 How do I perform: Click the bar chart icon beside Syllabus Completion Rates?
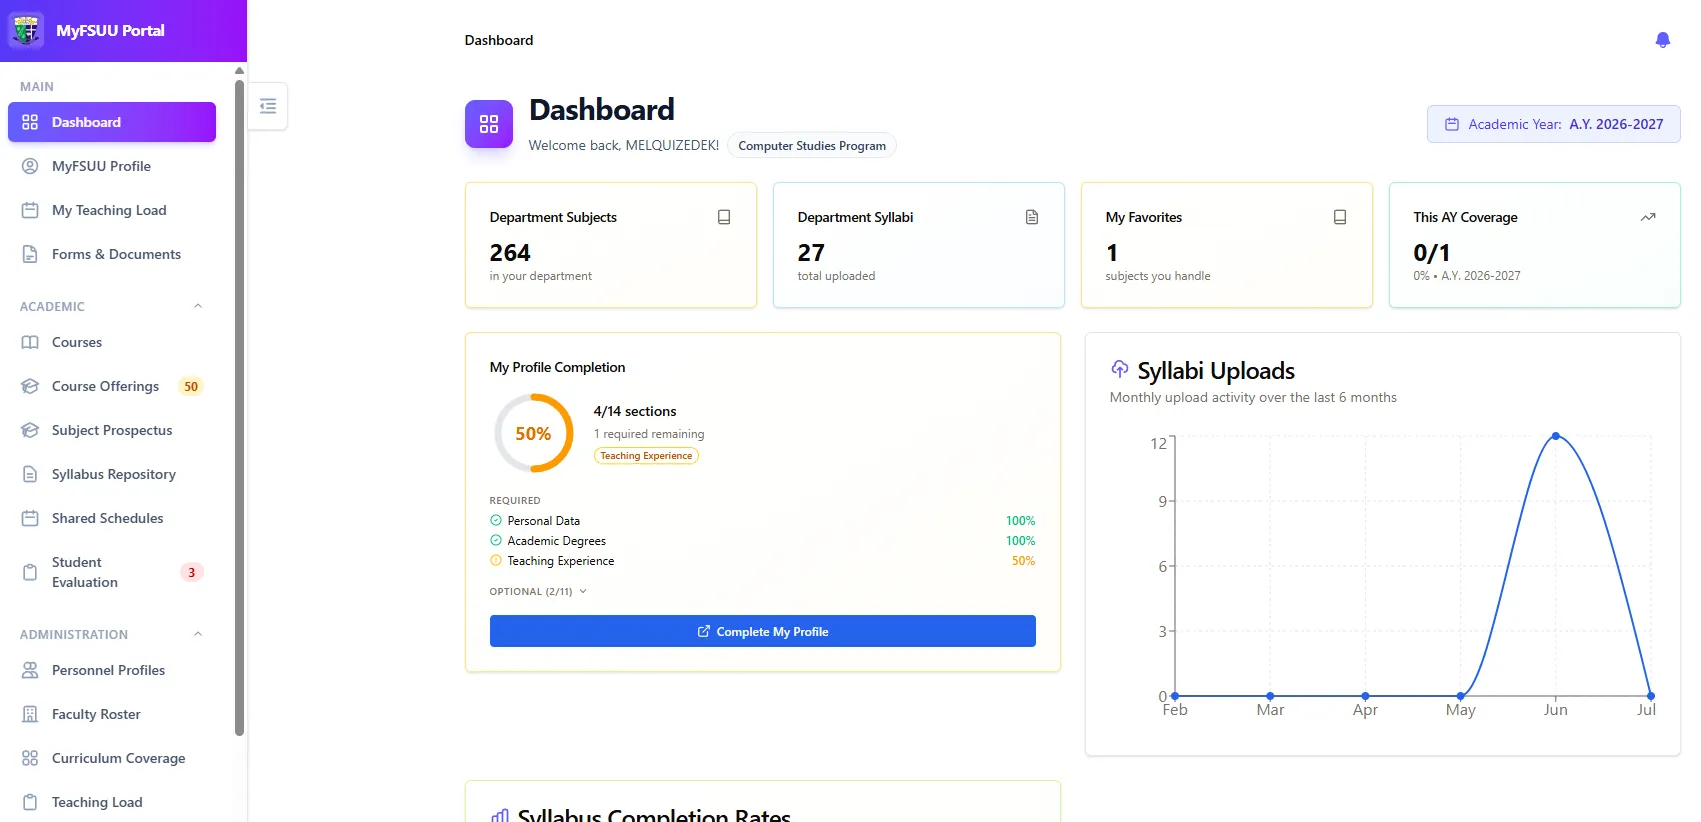point(500,816)
